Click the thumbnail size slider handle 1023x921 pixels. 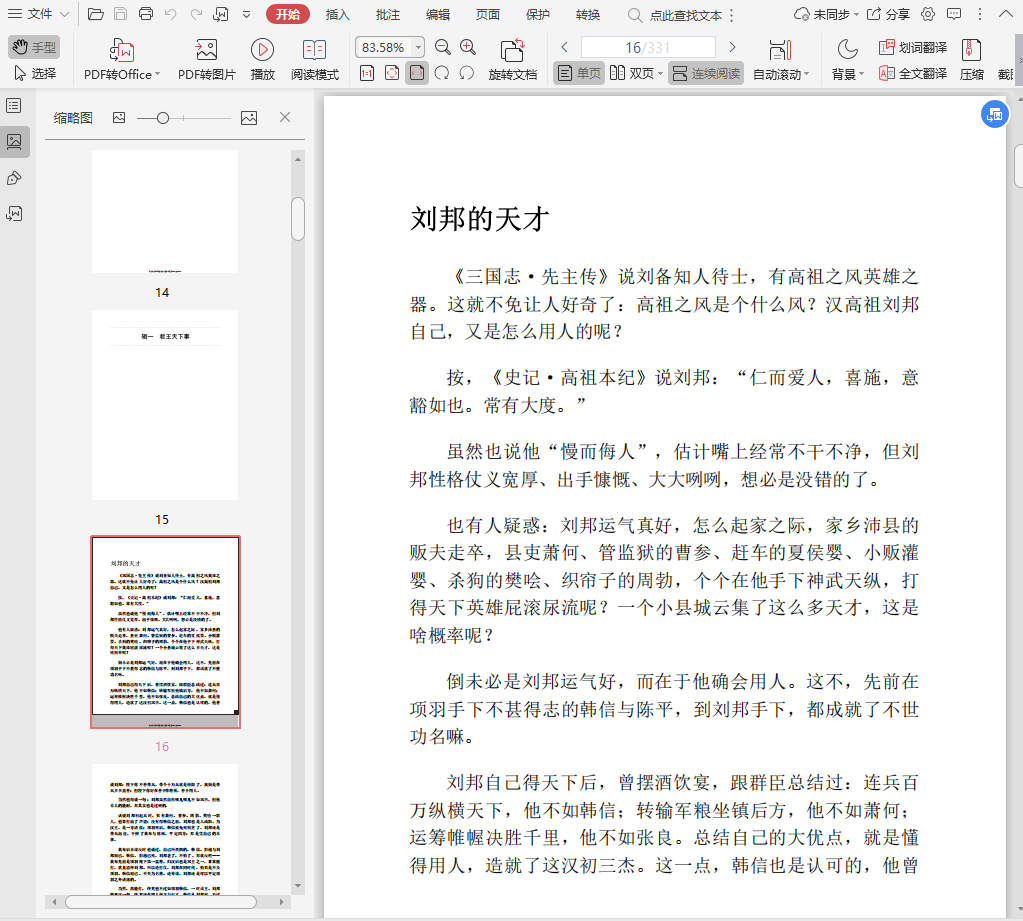pyautogui.click(x=163, y=118)
